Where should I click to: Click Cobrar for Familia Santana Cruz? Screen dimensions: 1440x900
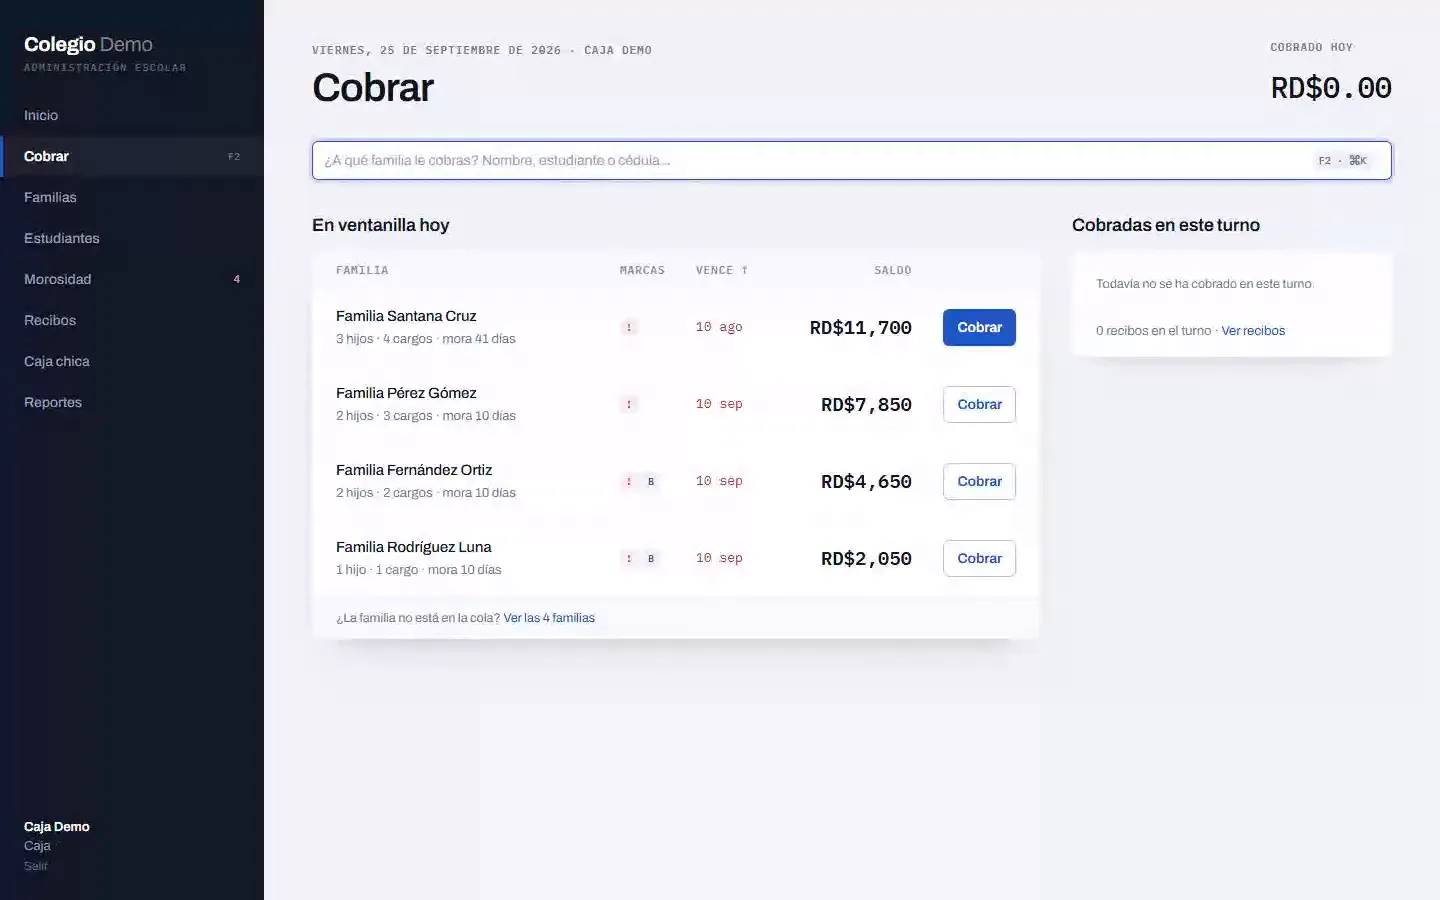pyautogui.click(x=979, y=327)
